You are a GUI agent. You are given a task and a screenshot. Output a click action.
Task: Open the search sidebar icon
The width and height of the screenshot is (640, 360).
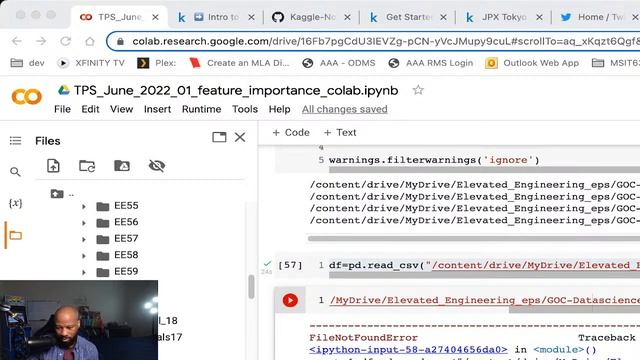[15, 172]
